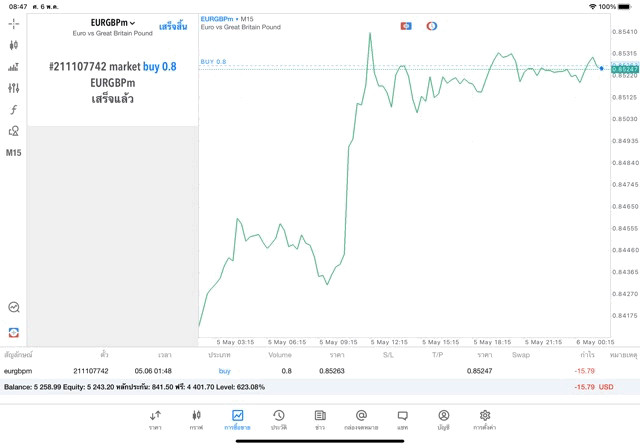Open the History clock tab
The width and height of the screenshot is (640, 447).
point(279,420)
